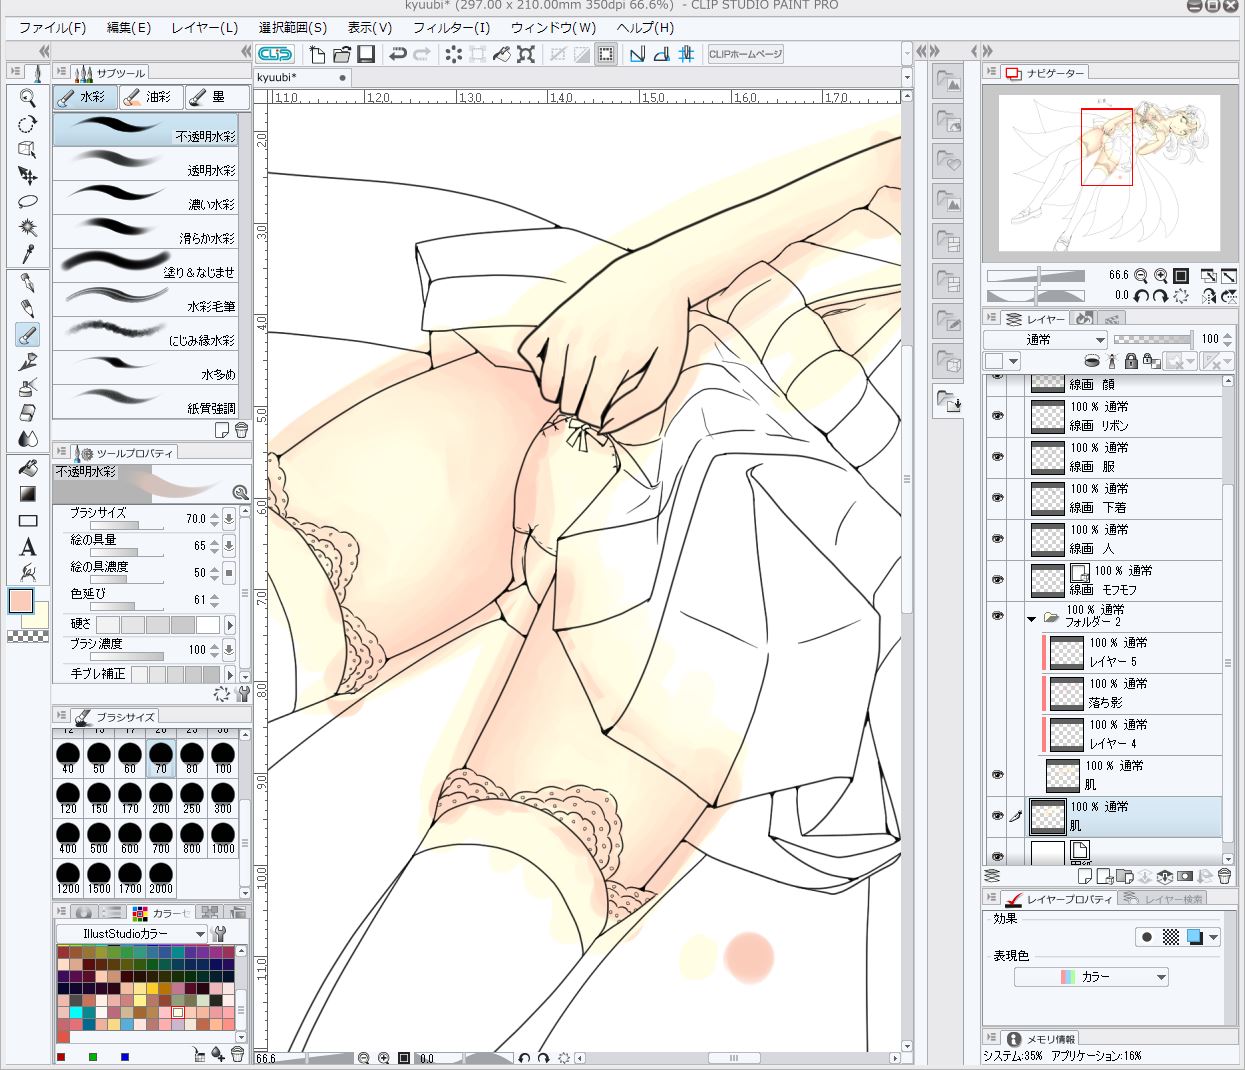Open the layer color effect dropdown arrow

coord(1213,937)
